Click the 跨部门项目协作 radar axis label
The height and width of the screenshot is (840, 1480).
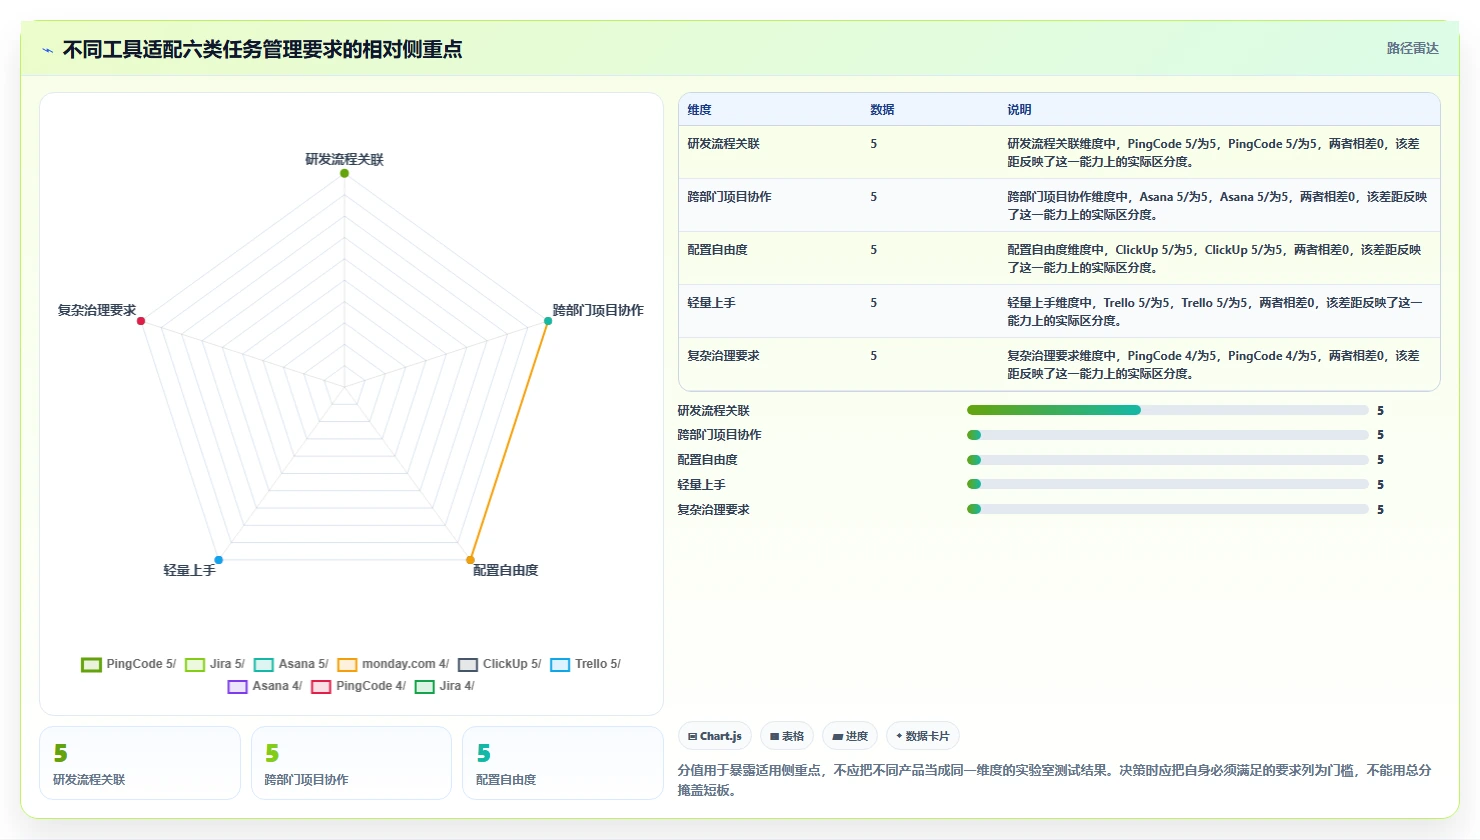pyautogui.click(x=598, y=310)
